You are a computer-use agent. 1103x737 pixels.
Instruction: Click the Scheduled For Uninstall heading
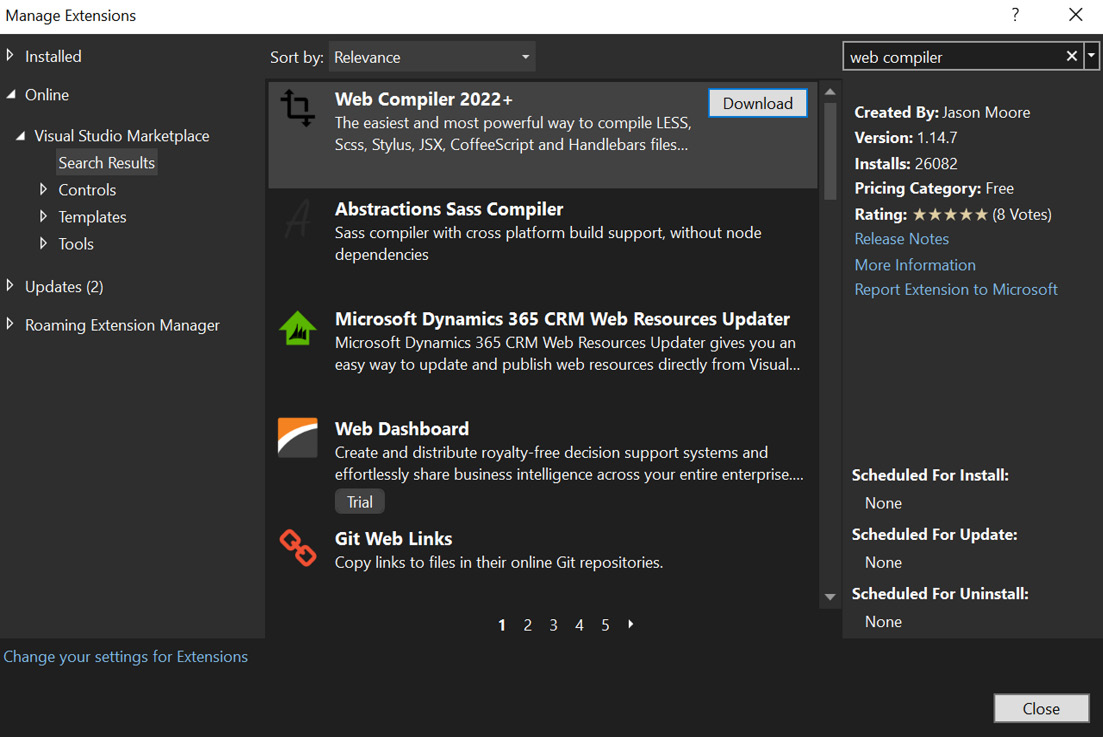tap(940, 594)
